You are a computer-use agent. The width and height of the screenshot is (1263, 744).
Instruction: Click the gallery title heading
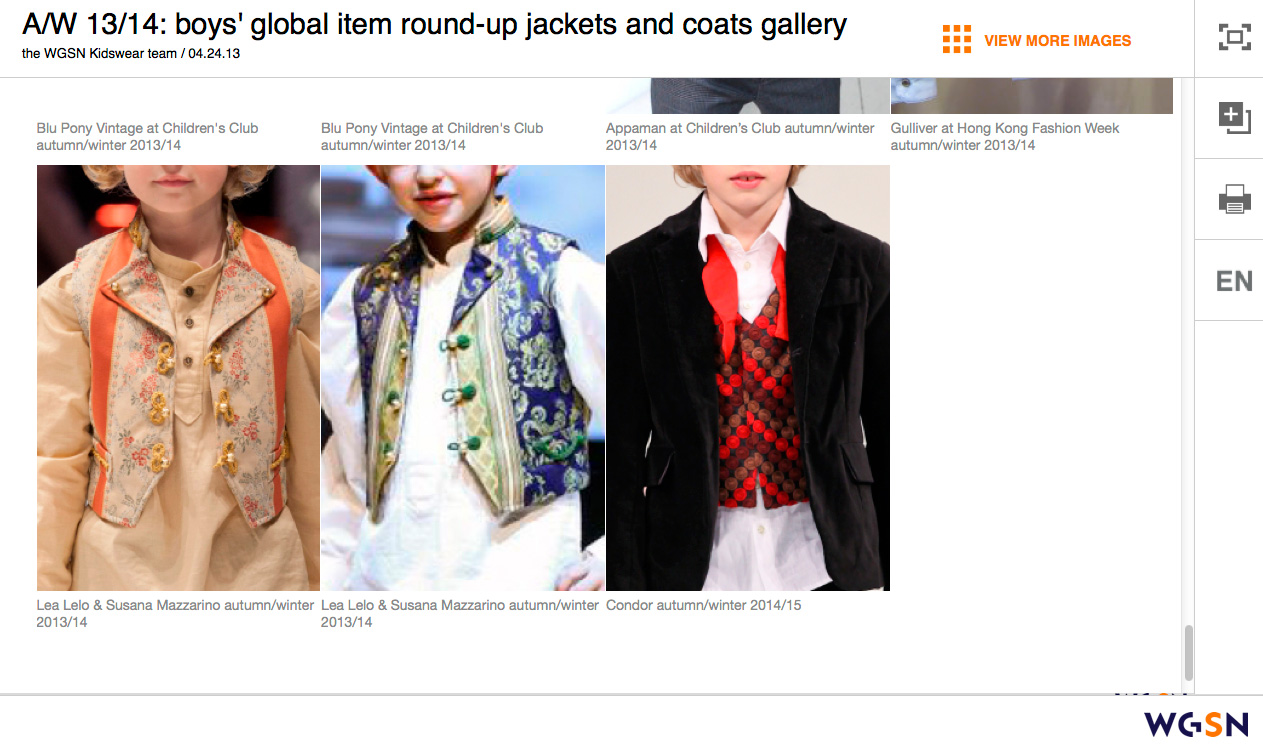[x=435, y=24]
